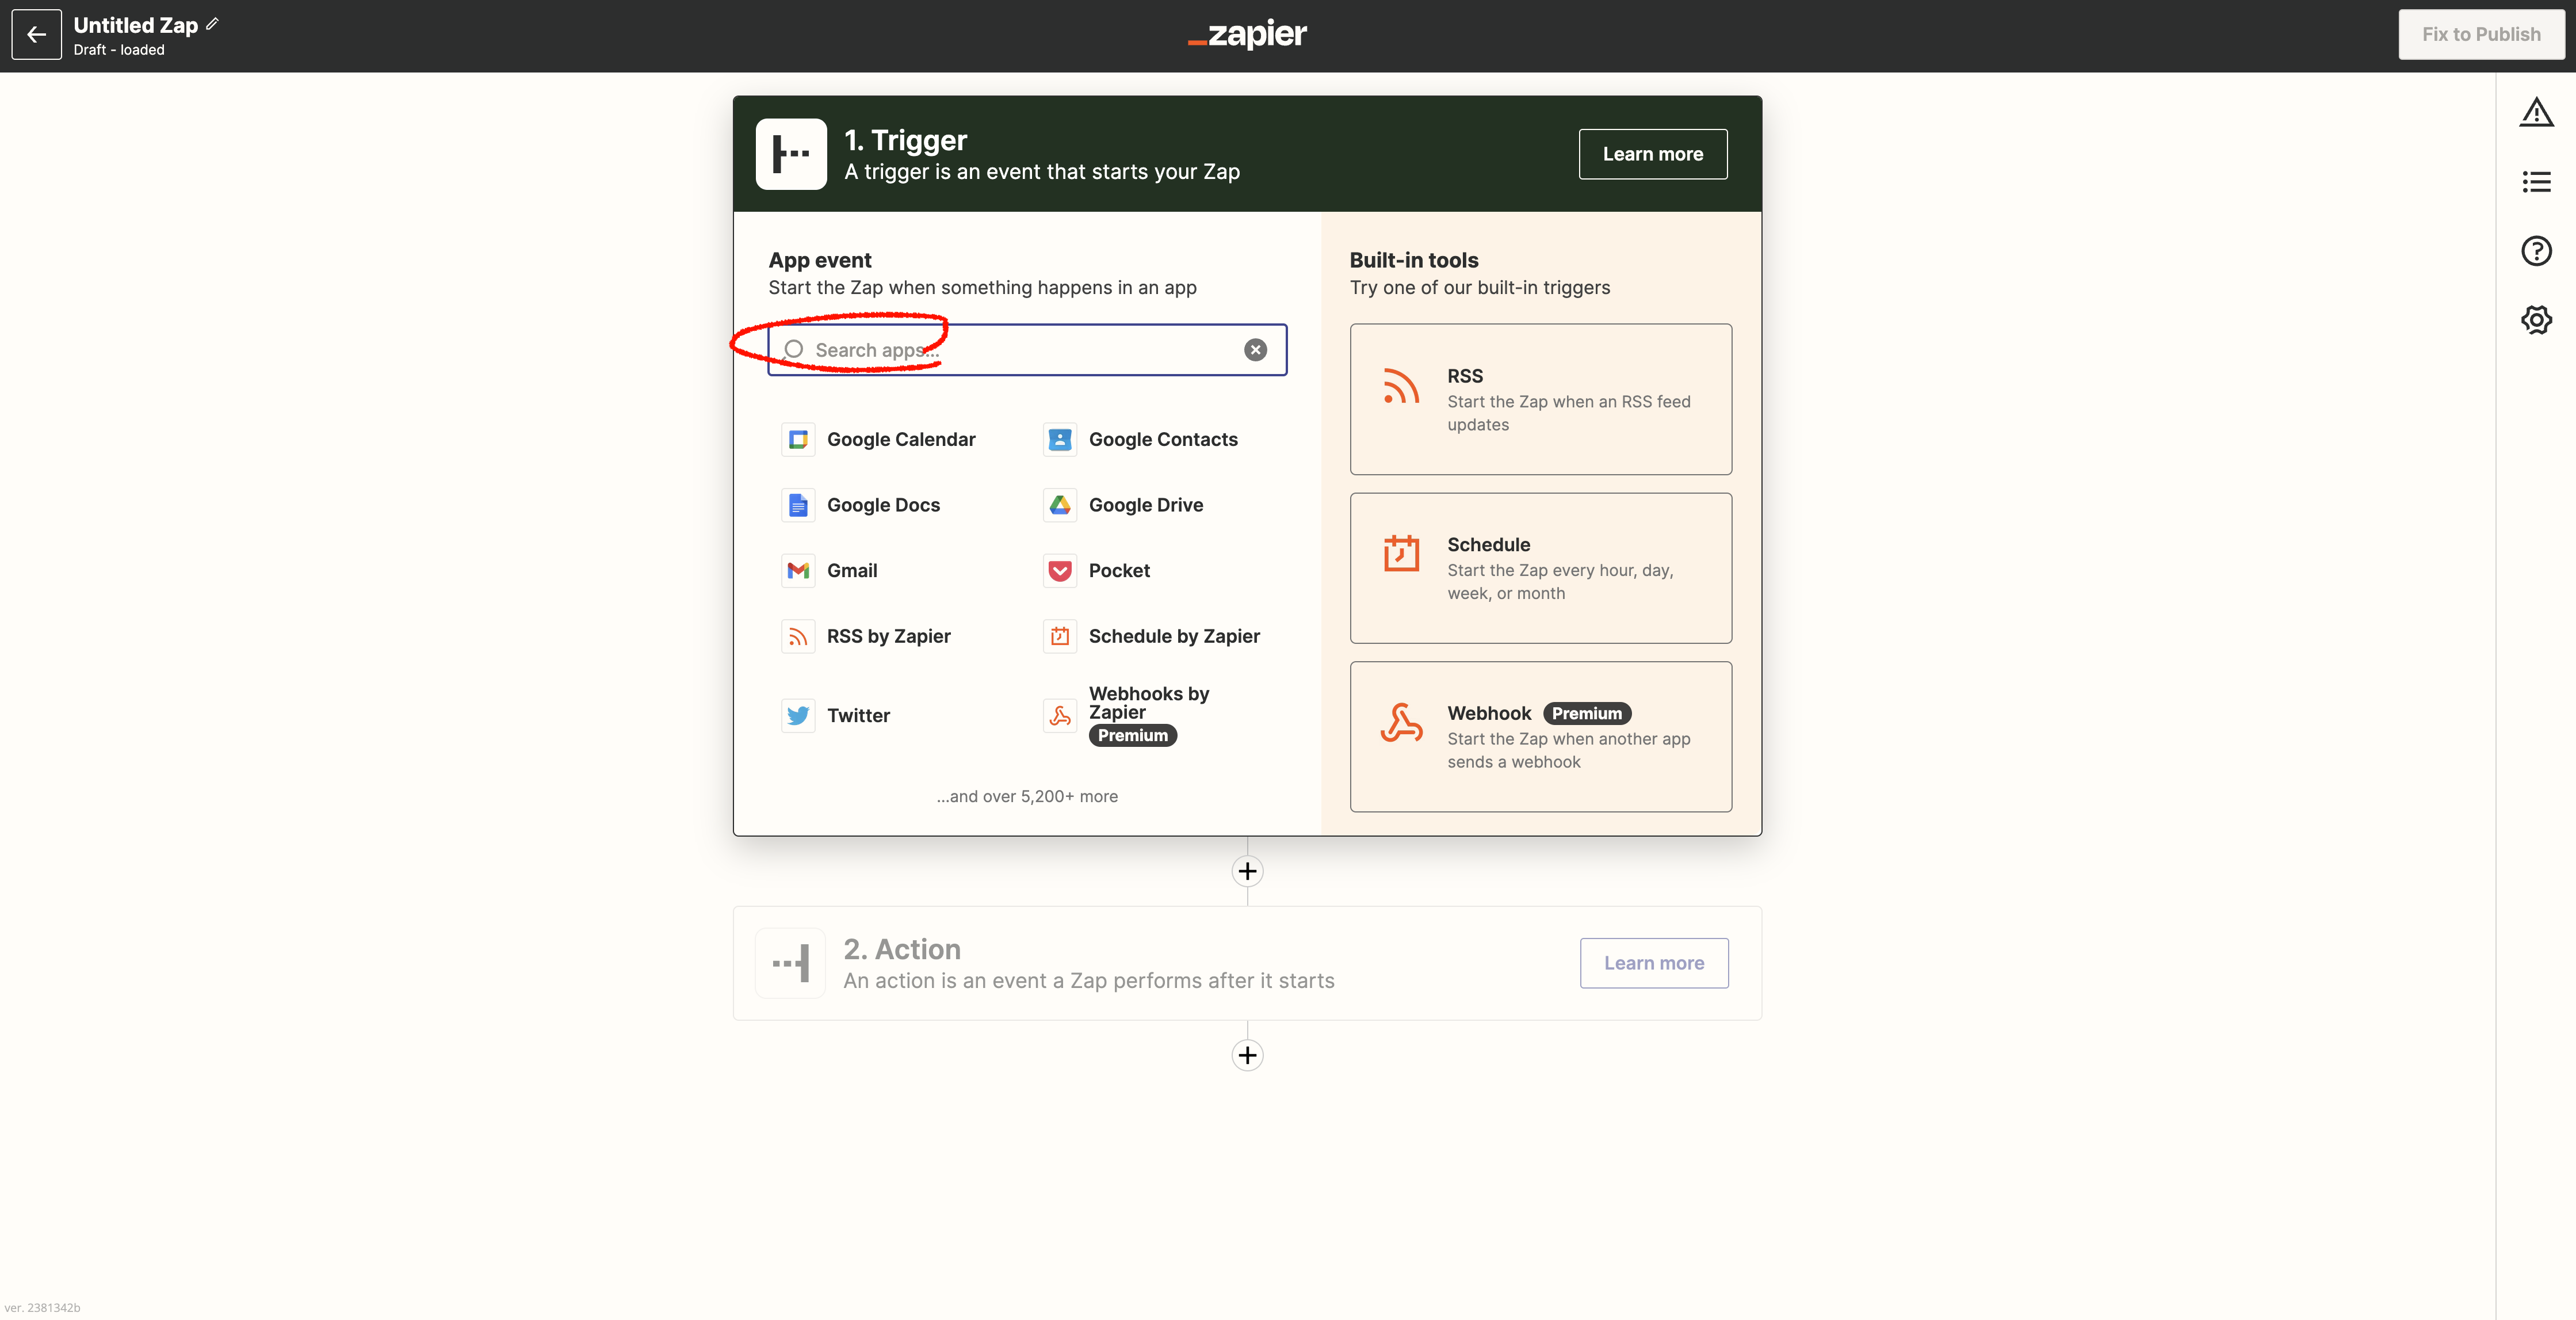Open the outline list icon in sidebar
This screenshot has height=1320, width=2576.
click(x=2536, y=181)
